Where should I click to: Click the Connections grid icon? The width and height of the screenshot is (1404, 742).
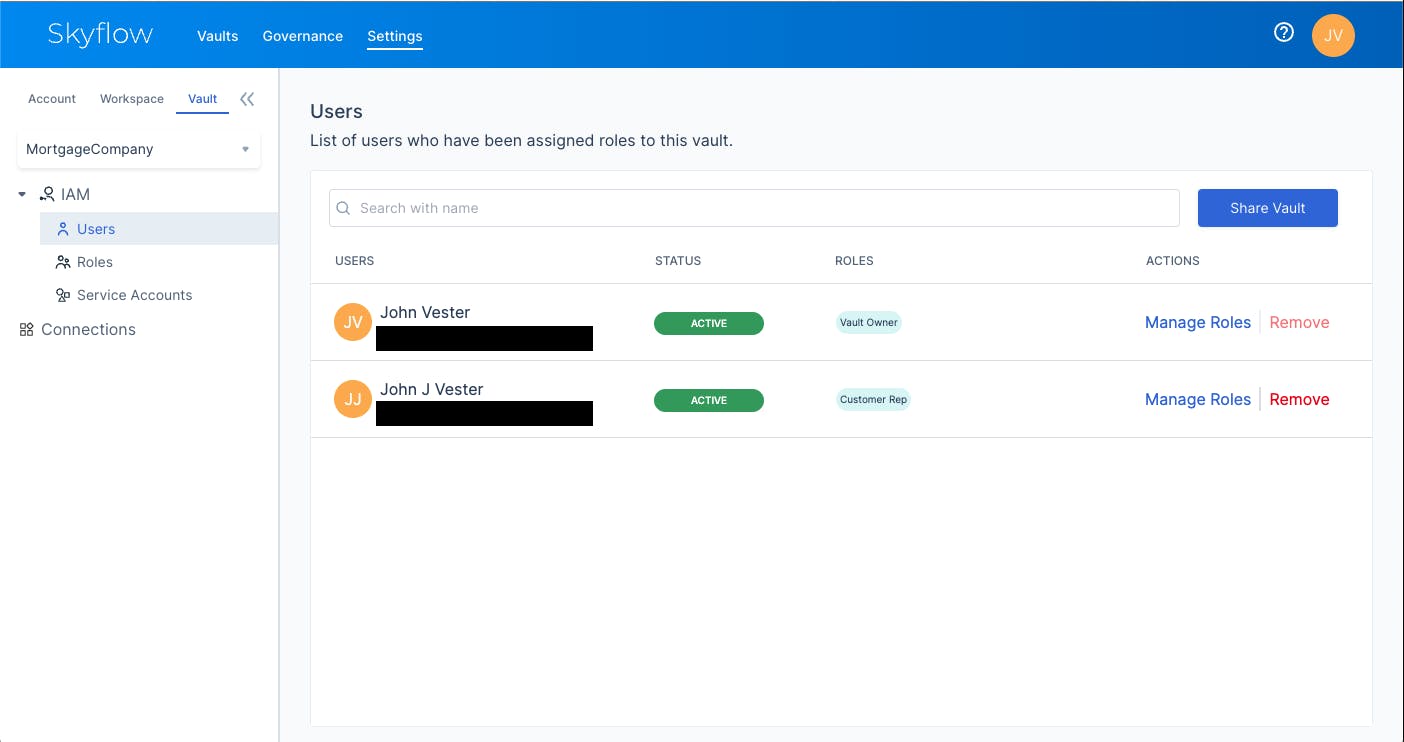(27, 329)
